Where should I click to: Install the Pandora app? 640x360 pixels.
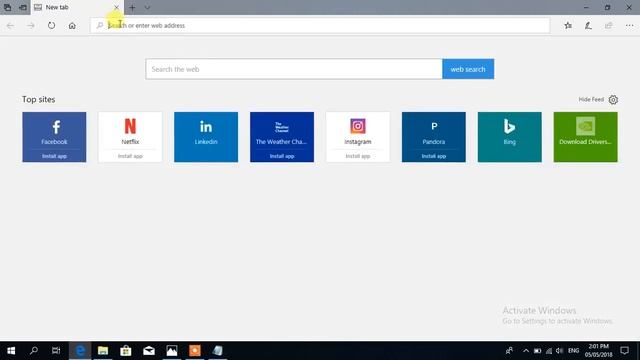pyautogui.click(x=434, y=156)
